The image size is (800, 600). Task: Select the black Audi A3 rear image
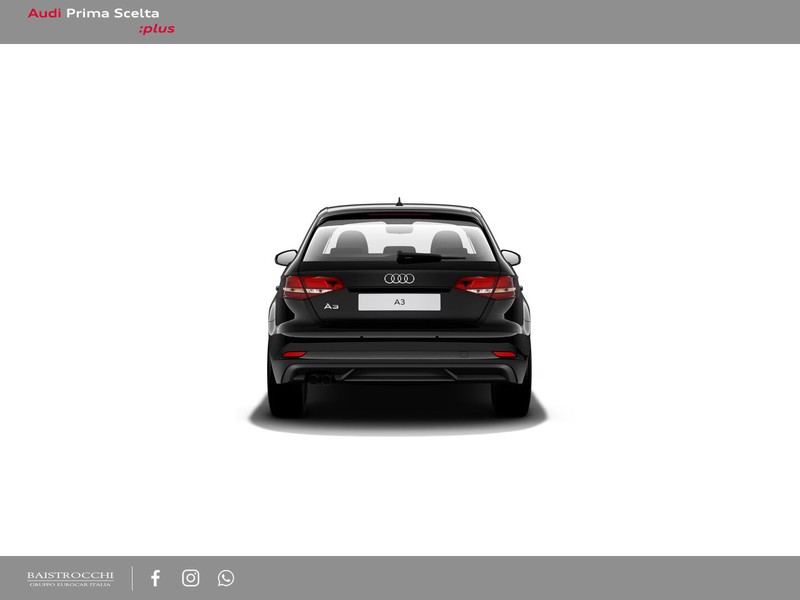point(399,315)
